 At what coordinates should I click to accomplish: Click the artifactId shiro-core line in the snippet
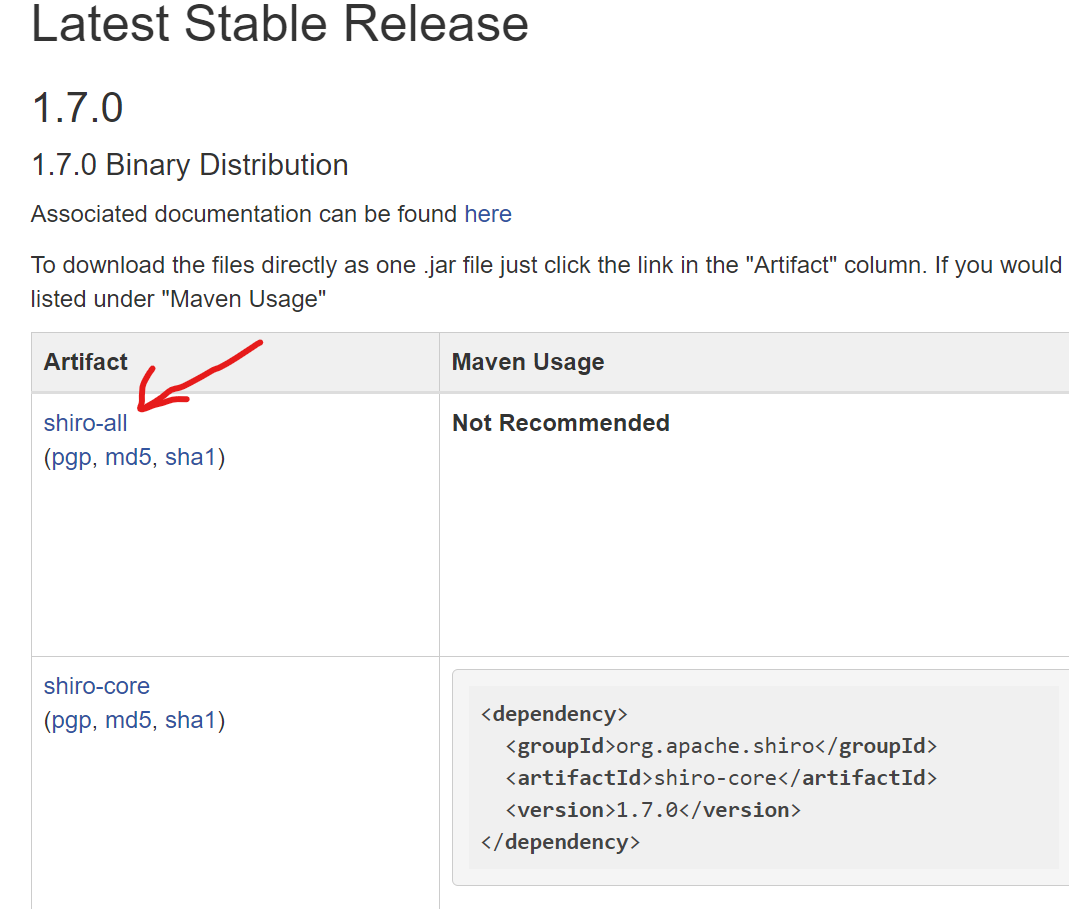pos(721,778)
